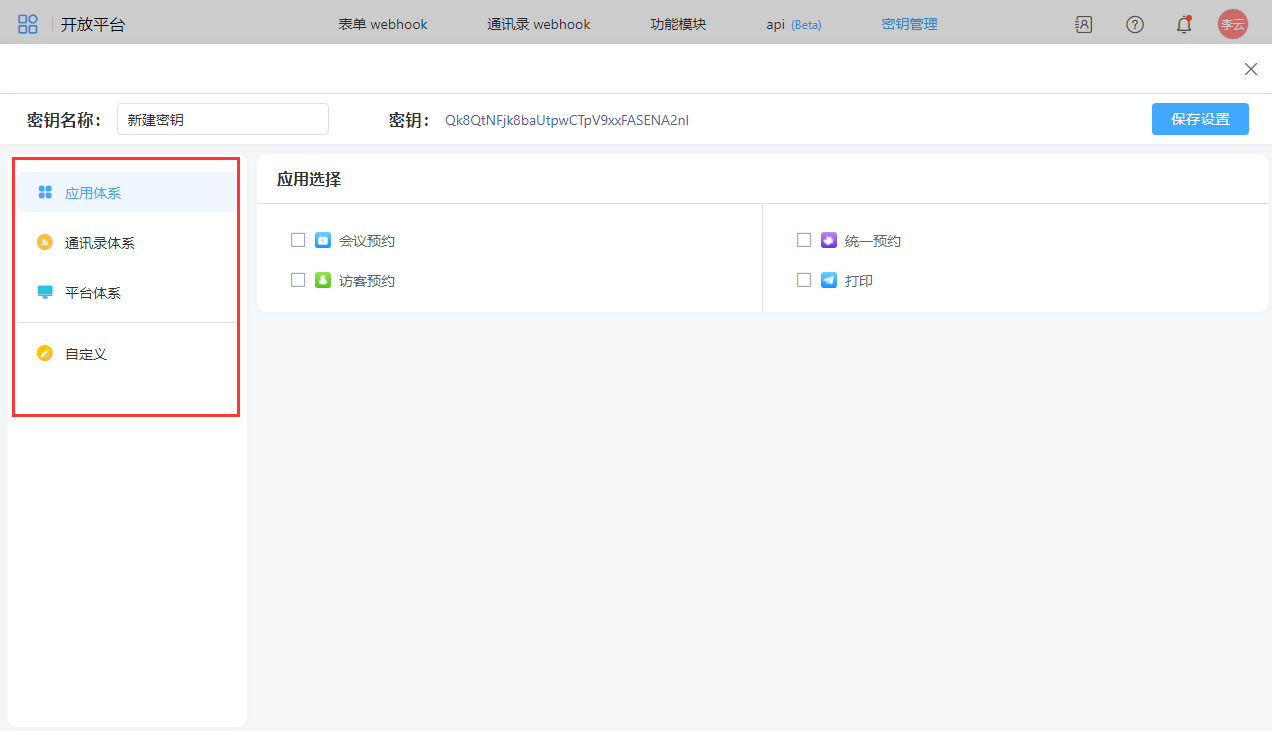Open the notifications bell
The height and width of the screenshot is (731, 1272).
point(1184,24)
